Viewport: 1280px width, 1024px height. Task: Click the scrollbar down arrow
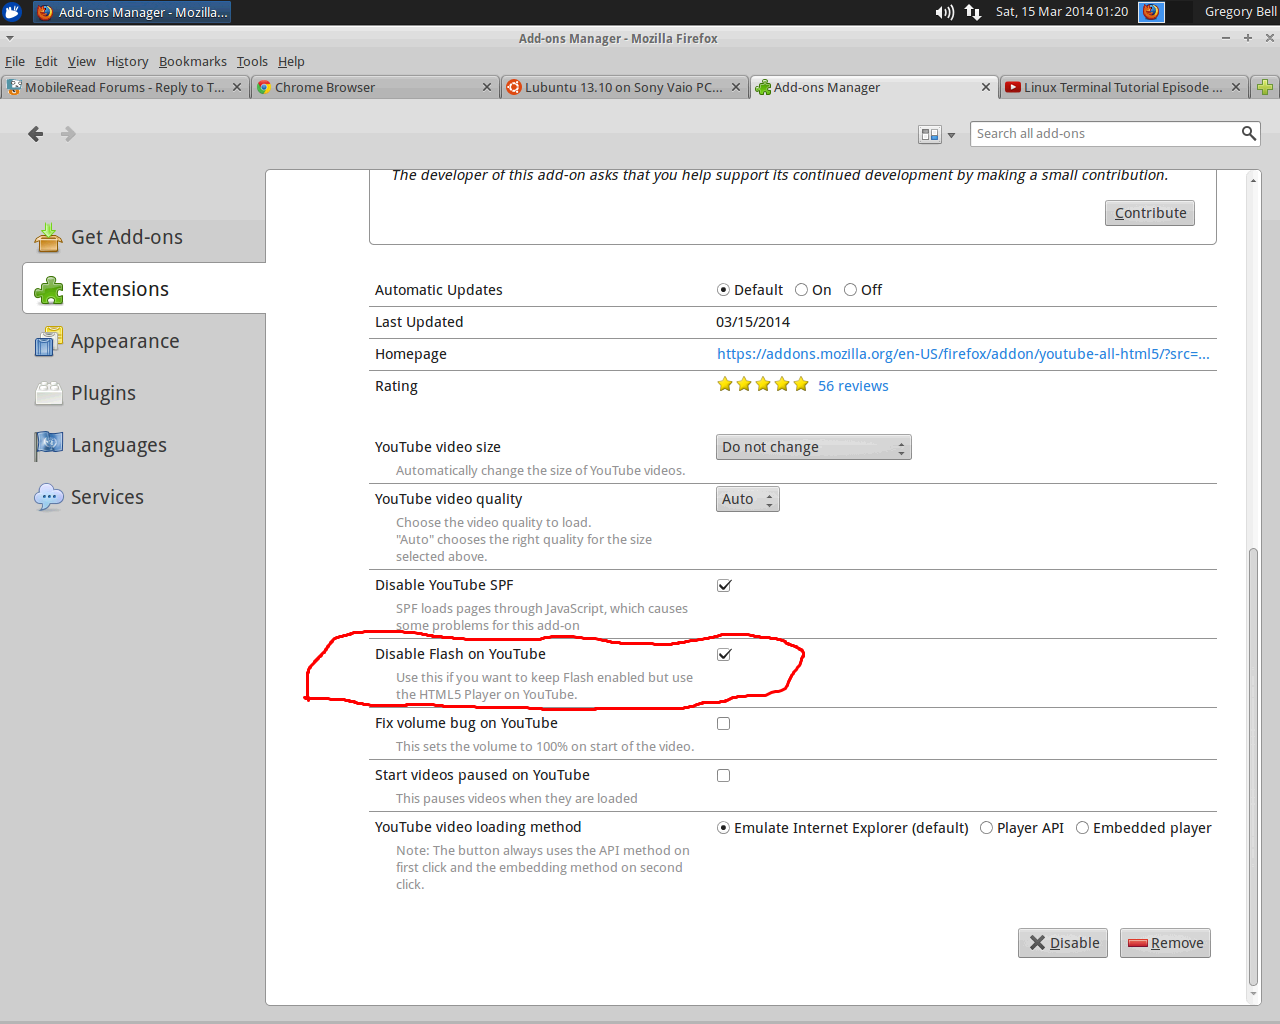tap(1253, 995)
